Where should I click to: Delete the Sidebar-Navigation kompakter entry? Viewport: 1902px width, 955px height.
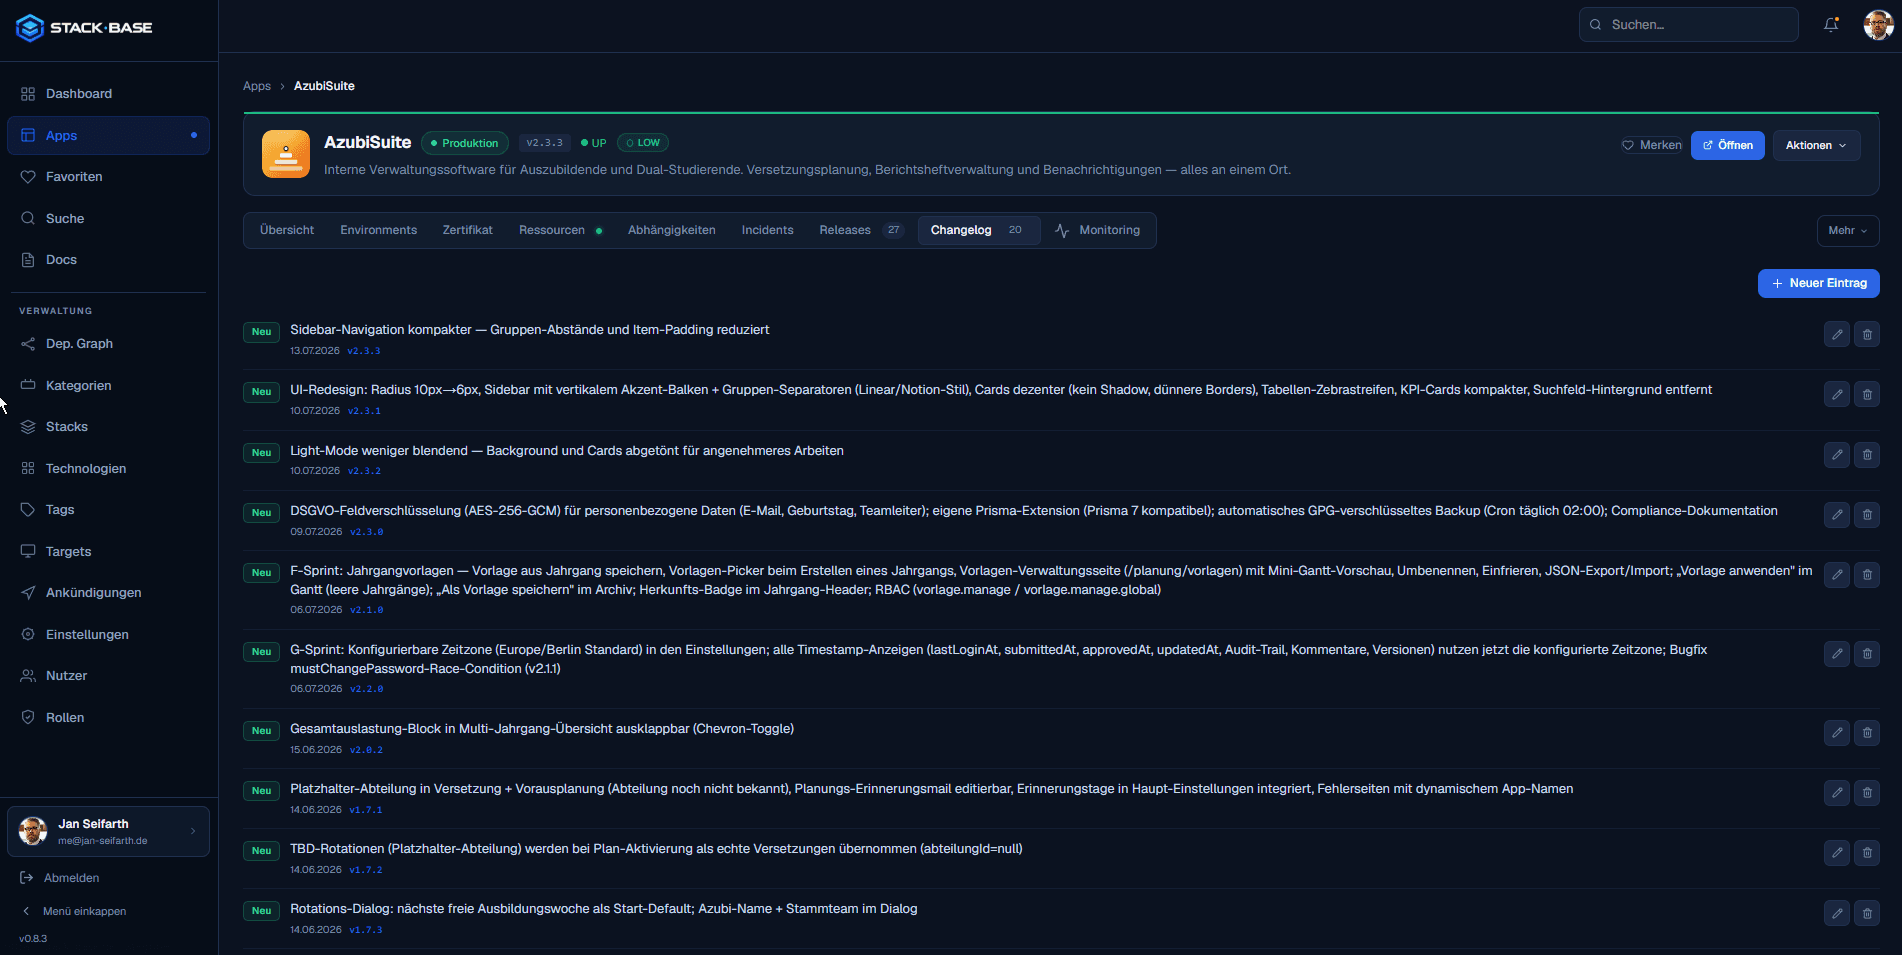tap(1867, 334)
